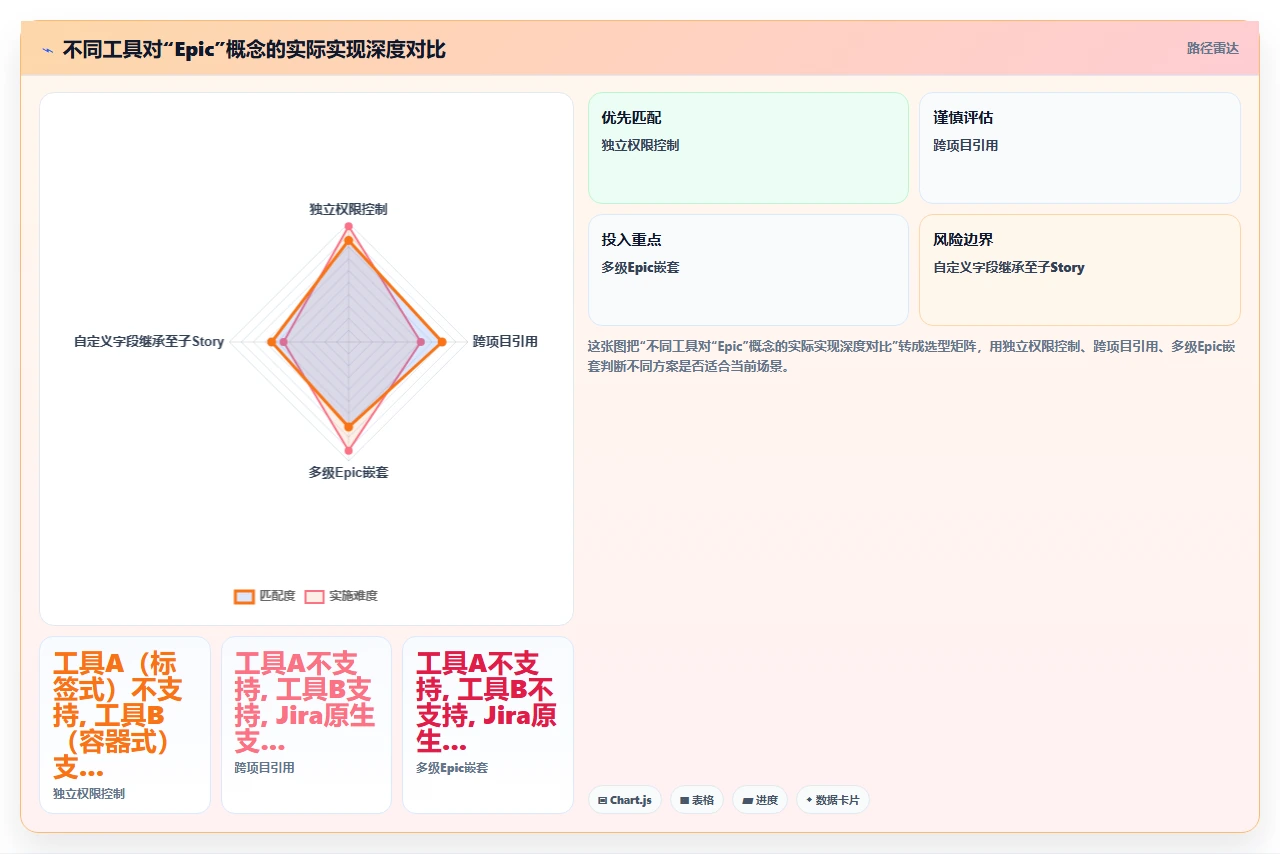Open the 谨慎评估 card
The height and width of the screenshot is (854, 1280).
(1080, 148)
